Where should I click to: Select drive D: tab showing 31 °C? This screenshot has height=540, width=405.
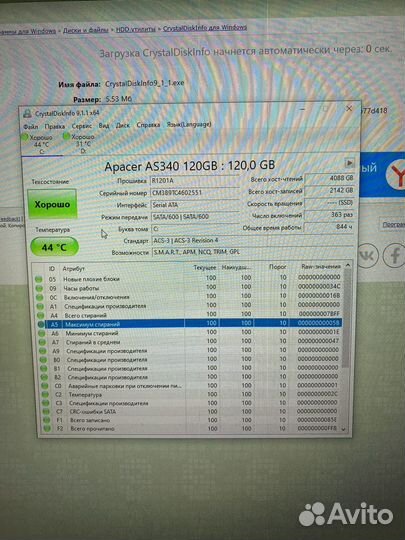(82, 143)
